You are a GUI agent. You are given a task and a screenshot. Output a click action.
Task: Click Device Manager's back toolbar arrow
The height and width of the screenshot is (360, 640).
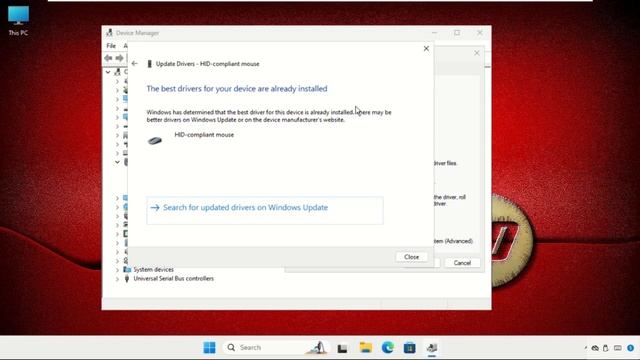108,58
